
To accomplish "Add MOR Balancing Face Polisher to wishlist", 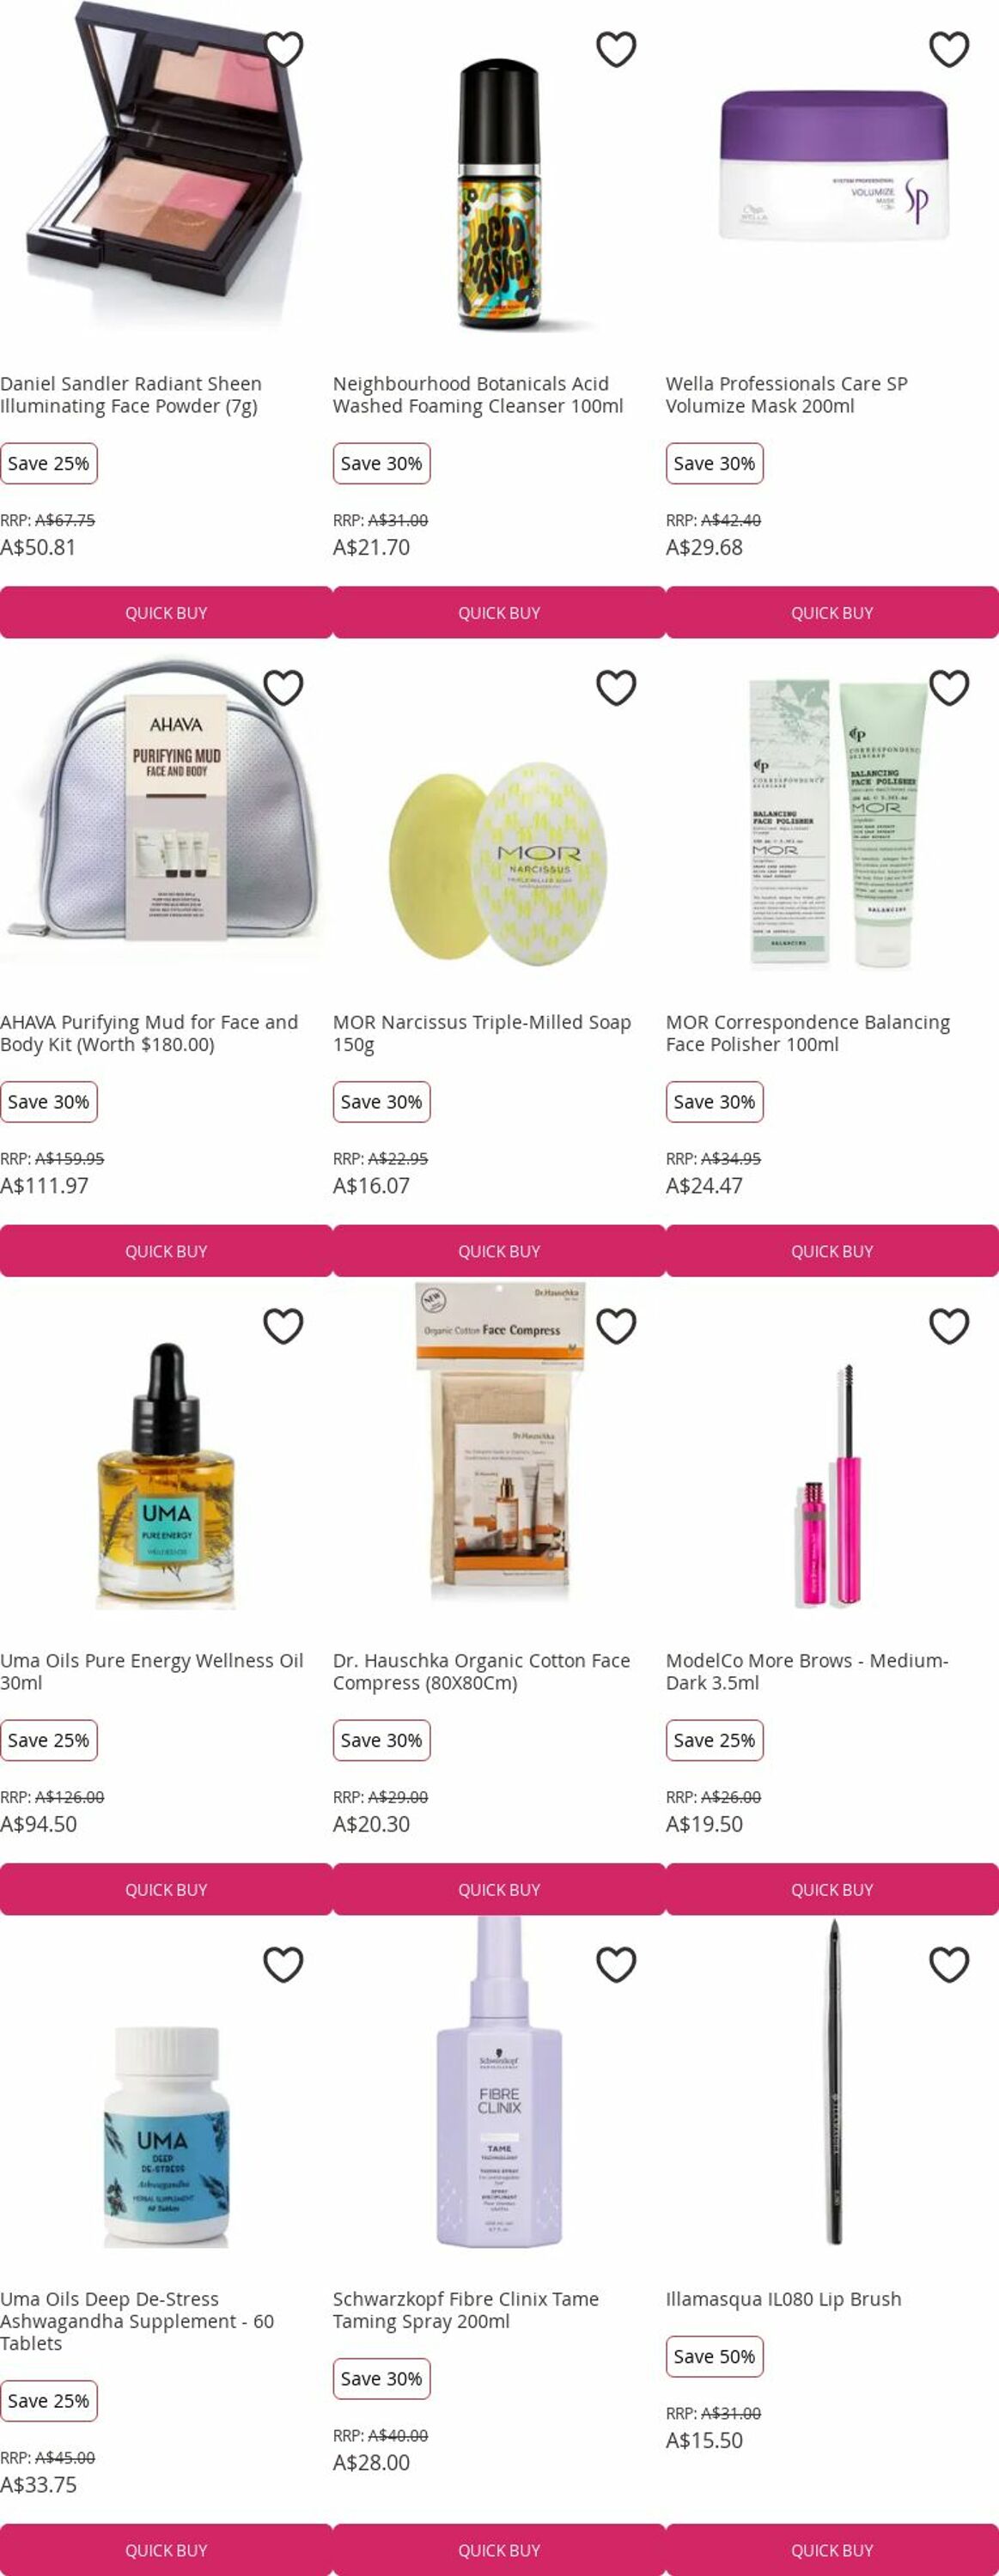I will tap(949, 687).
